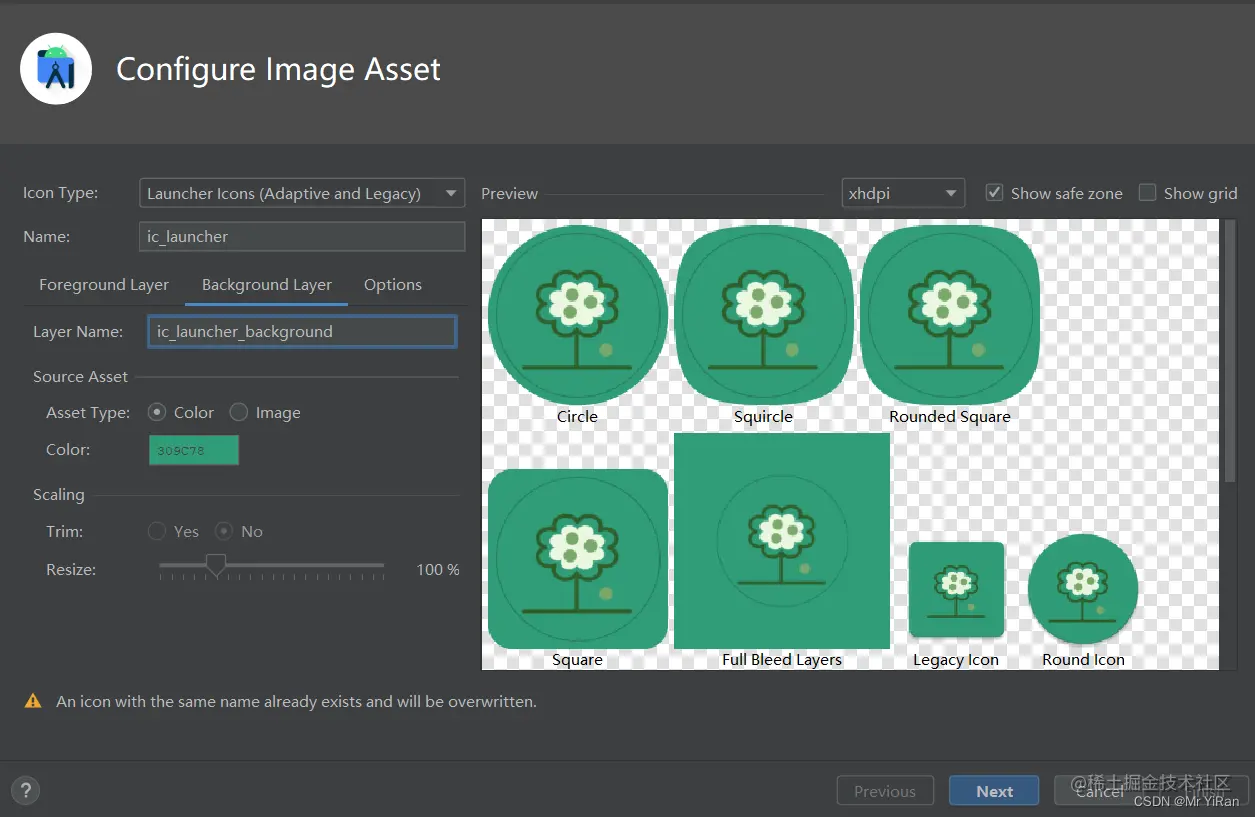The height and width of the screenshot is (817, 1255).
Task: Click the Cancel button
Action: (x=1100, y=791)
